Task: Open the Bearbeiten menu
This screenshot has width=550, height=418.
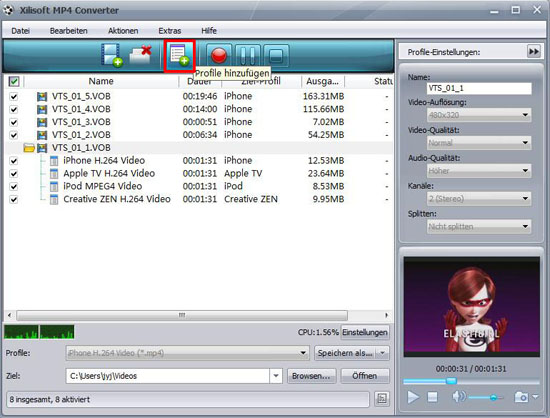Action: pyautogui.click(x=69, y=31)
